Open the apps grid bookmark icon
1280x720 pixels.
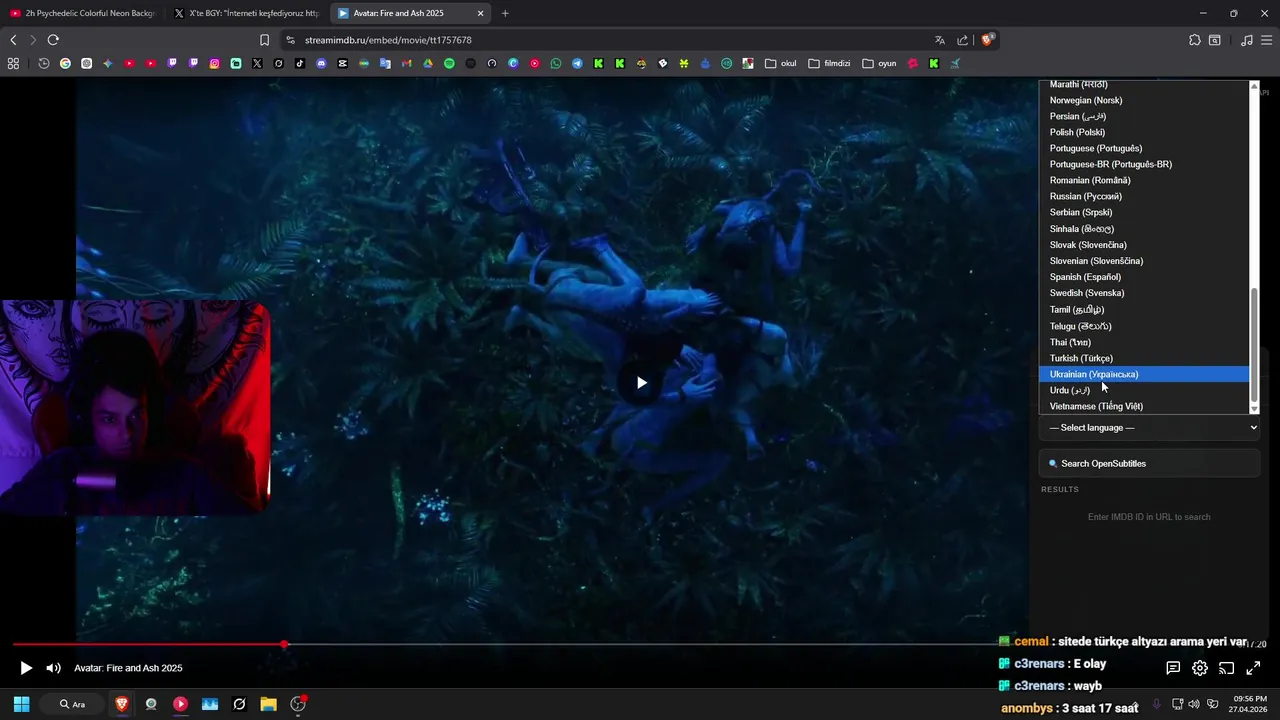tap(13, 63)
